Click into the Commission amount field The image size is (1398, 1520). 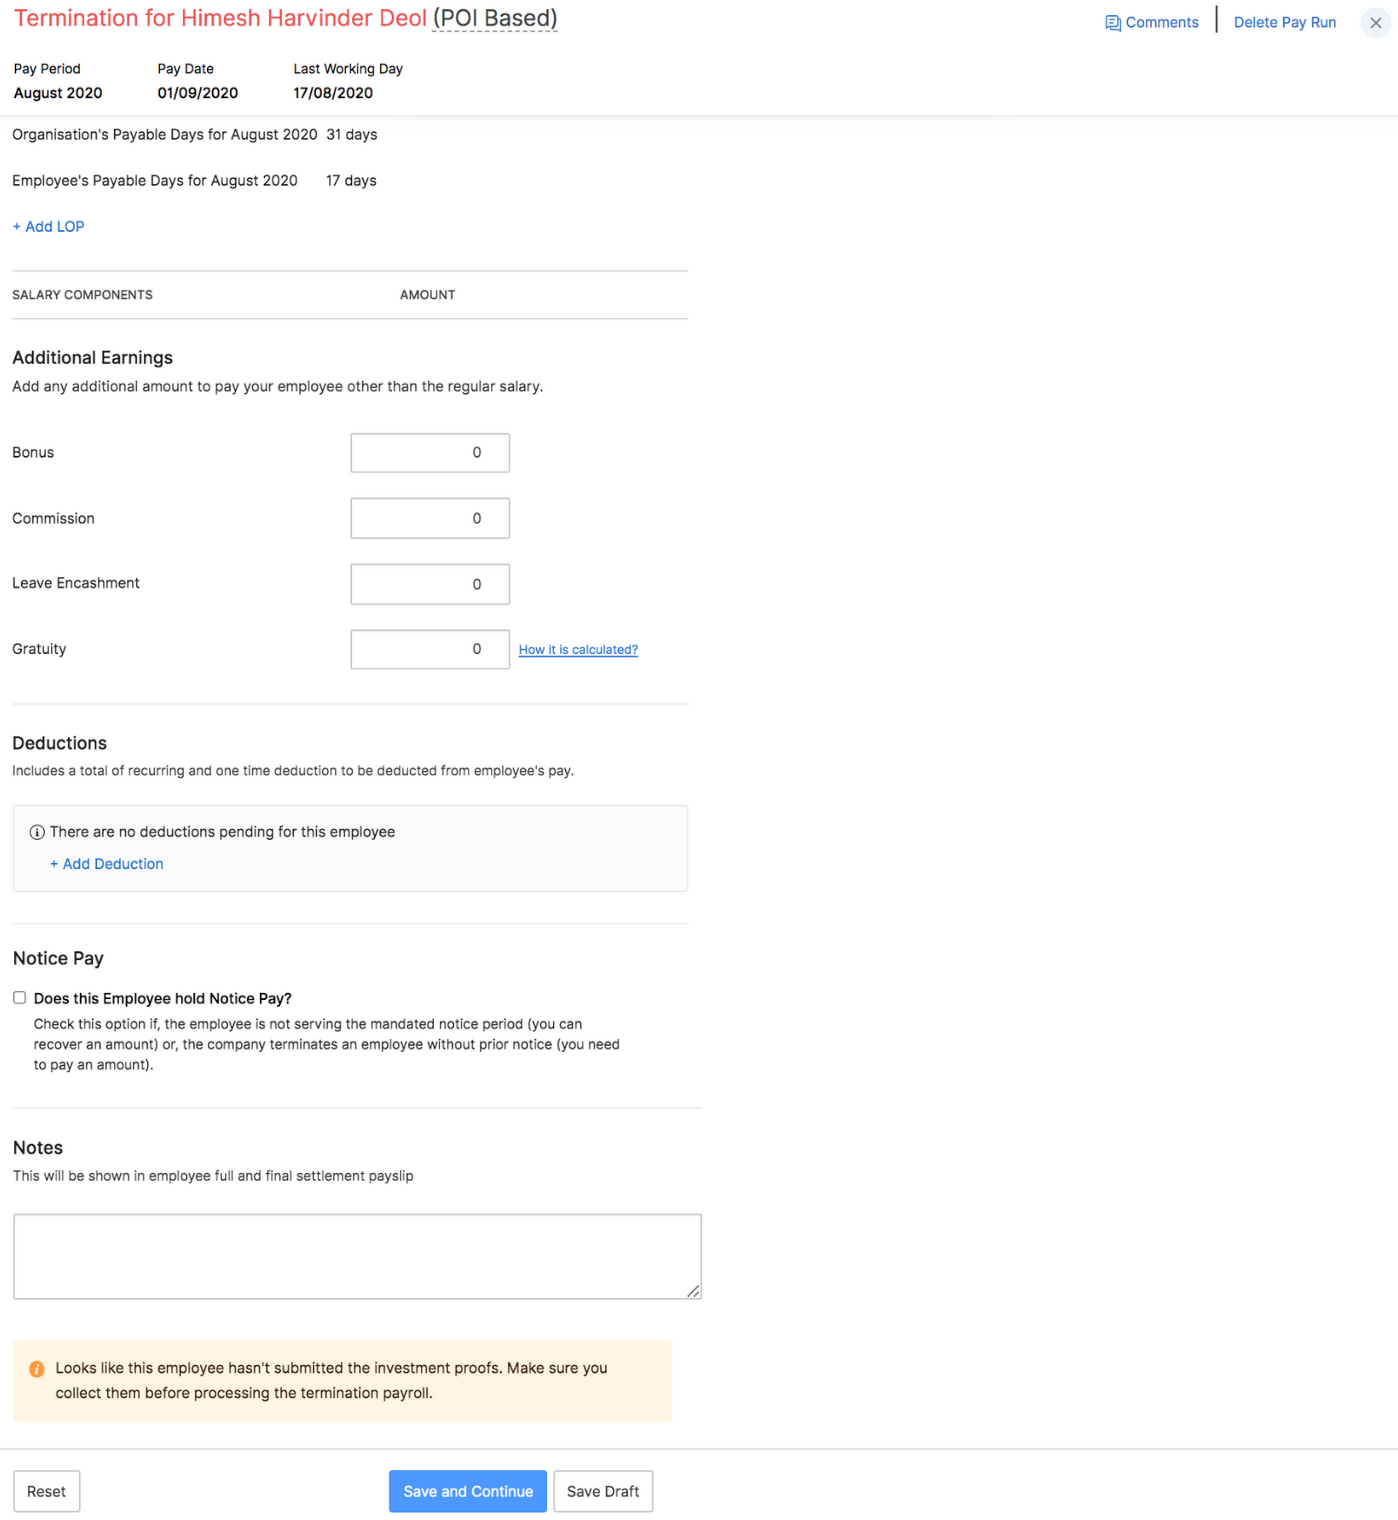430,518
